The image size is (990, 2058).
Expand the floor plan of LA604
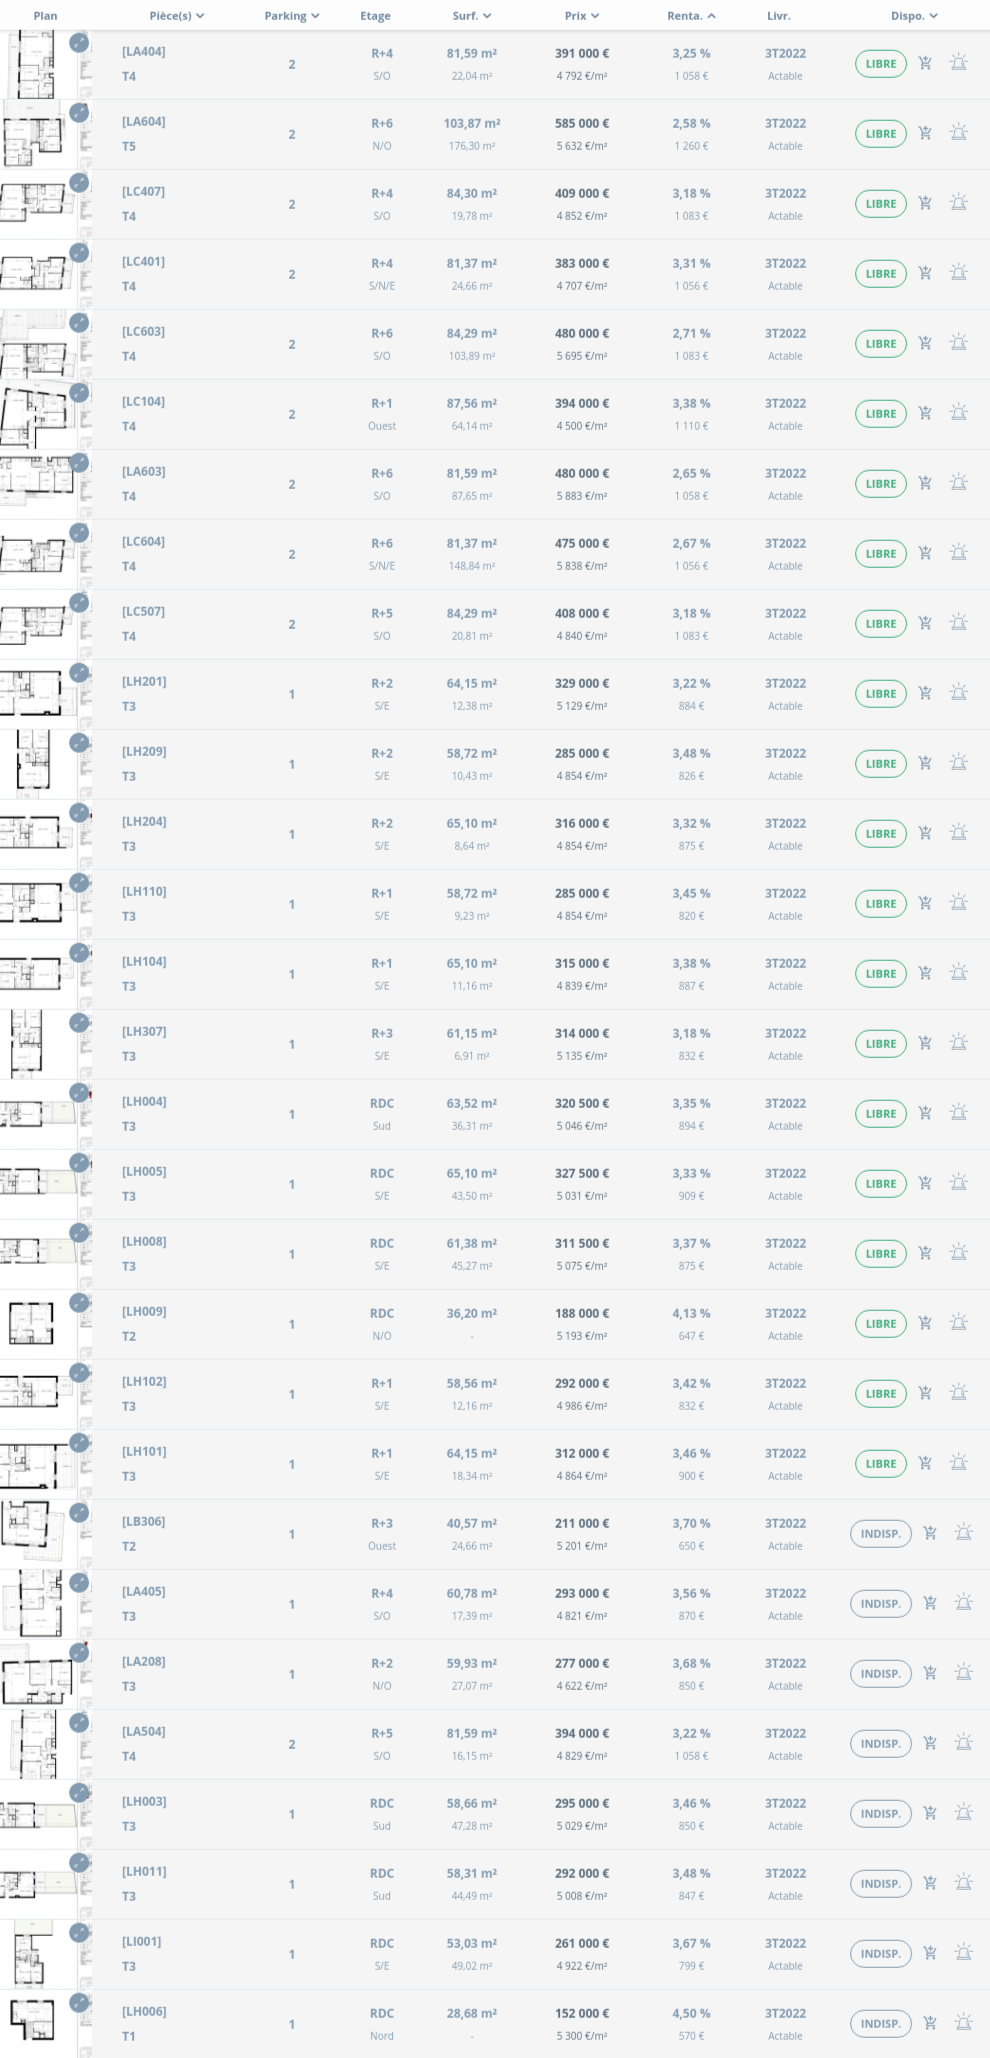pos(79,113)
